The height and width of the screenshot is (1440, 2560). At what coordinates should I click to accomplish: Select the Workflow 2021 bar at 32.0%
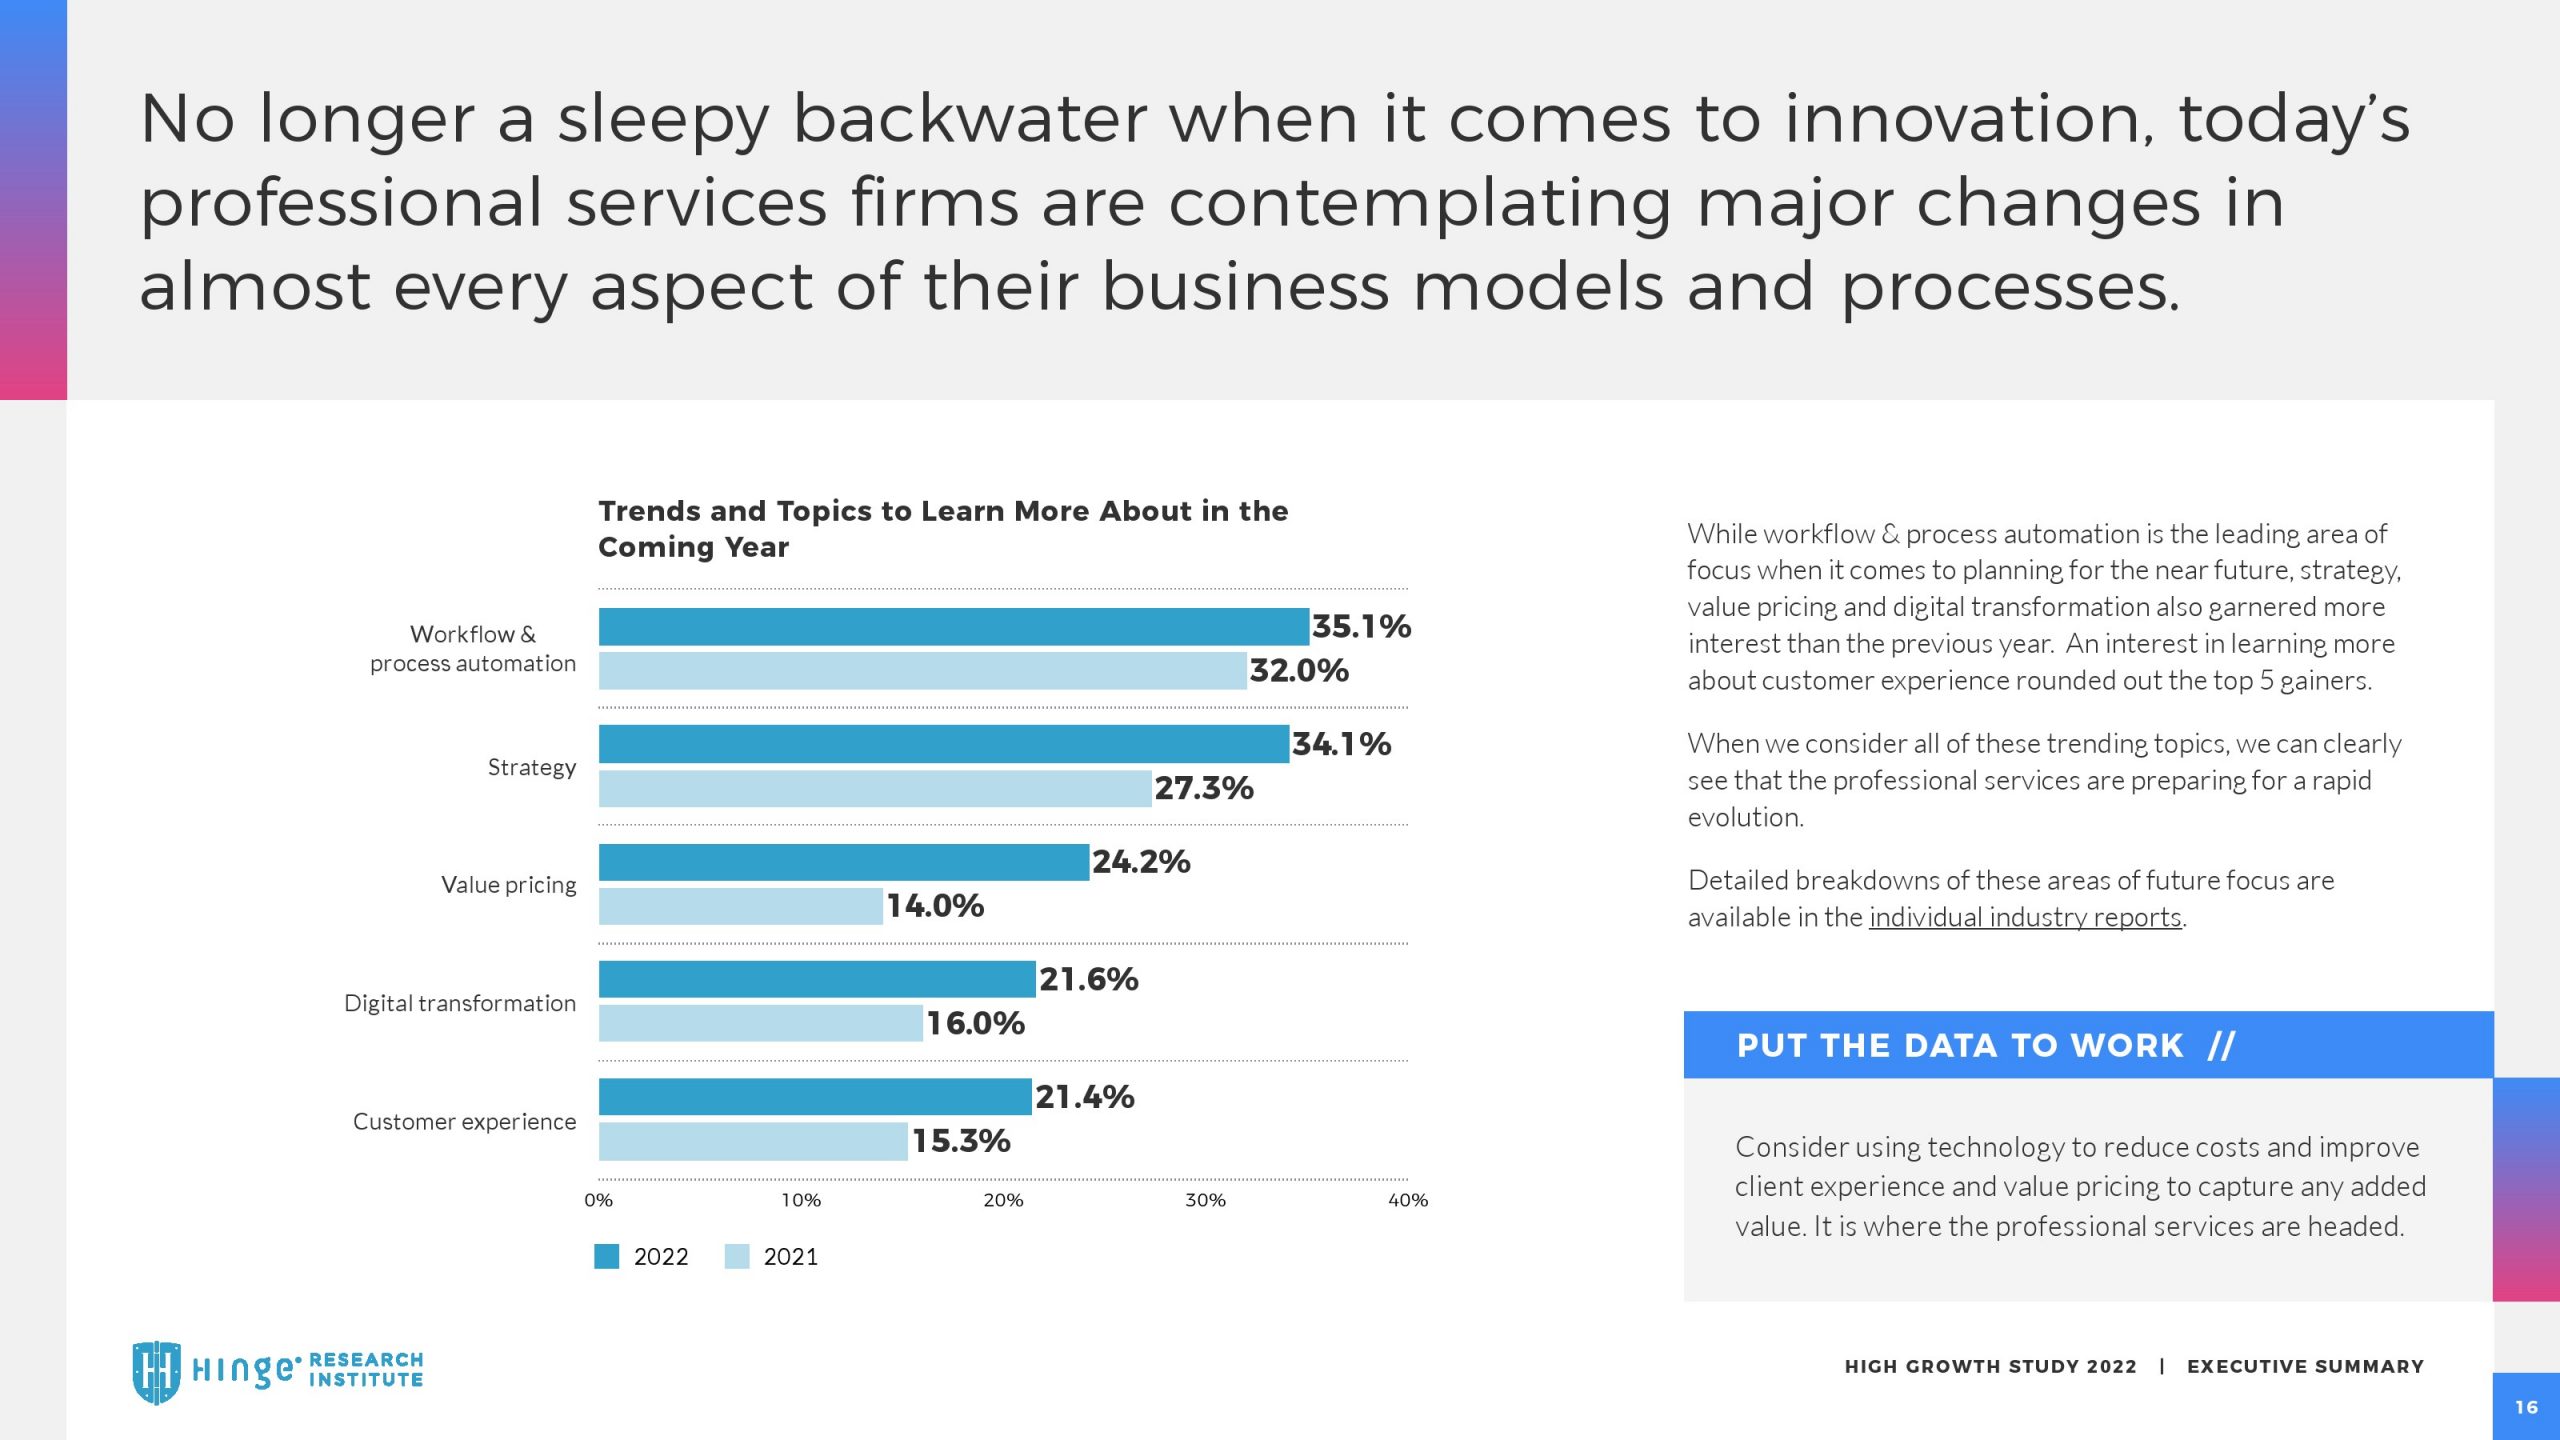coord(922,671)
